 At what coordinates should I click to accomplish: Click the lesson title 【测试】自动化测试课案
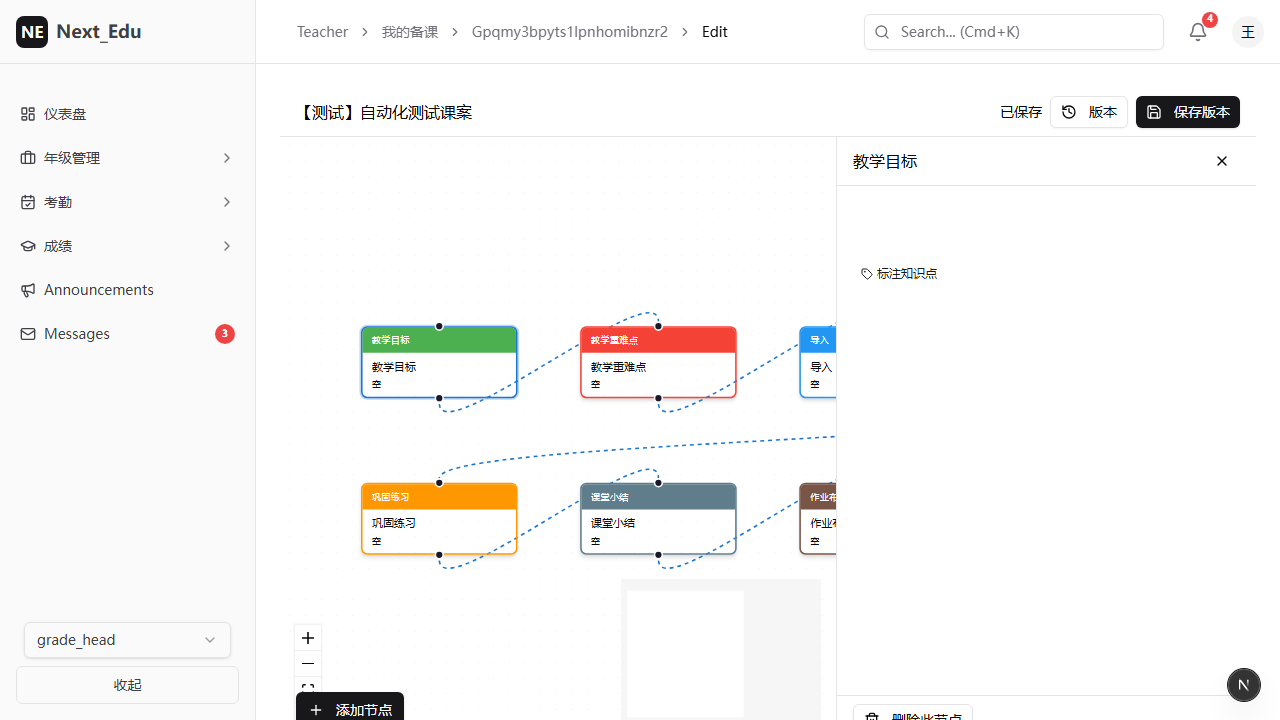pos(384,113)
